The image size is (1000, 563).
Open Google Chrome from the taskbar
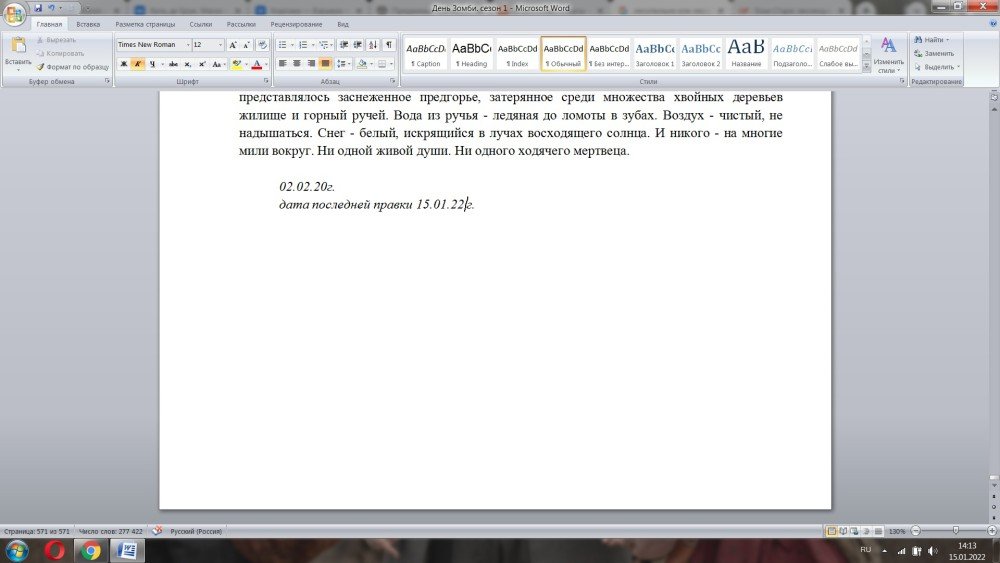coord(90,551)
